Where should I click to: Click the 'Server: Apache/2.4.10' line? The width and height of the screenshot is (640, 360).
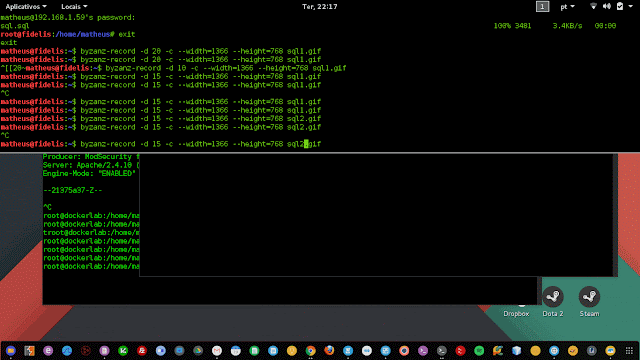point(91,165)
